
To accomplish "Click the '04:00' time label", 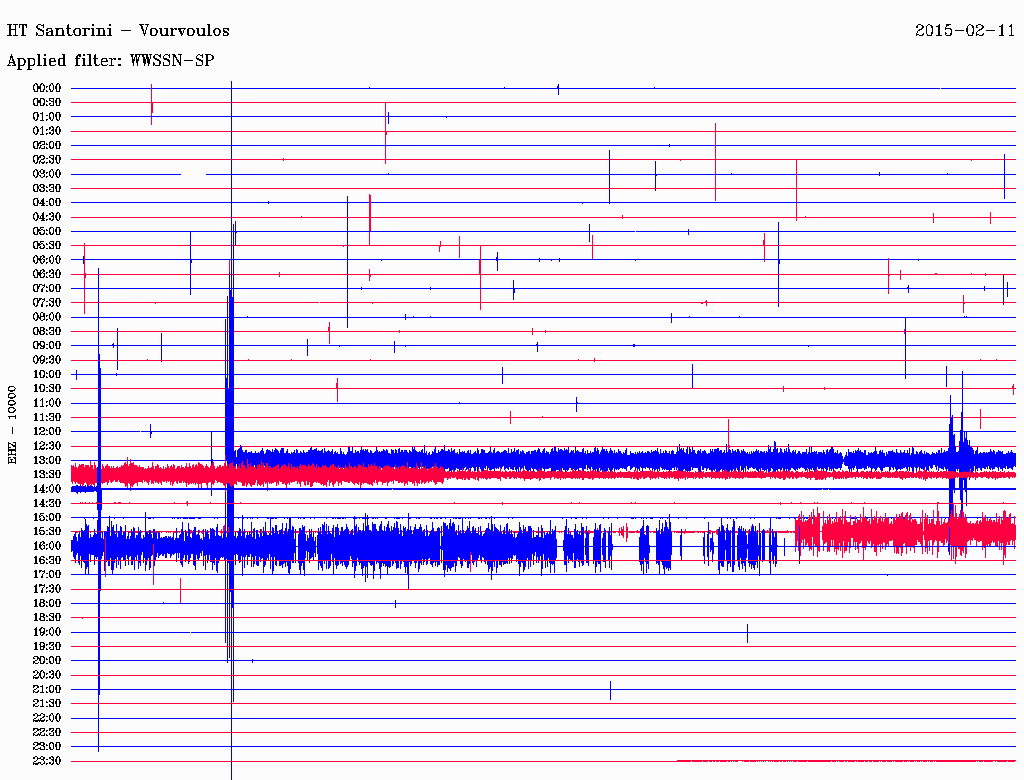I will coord(47,203).
